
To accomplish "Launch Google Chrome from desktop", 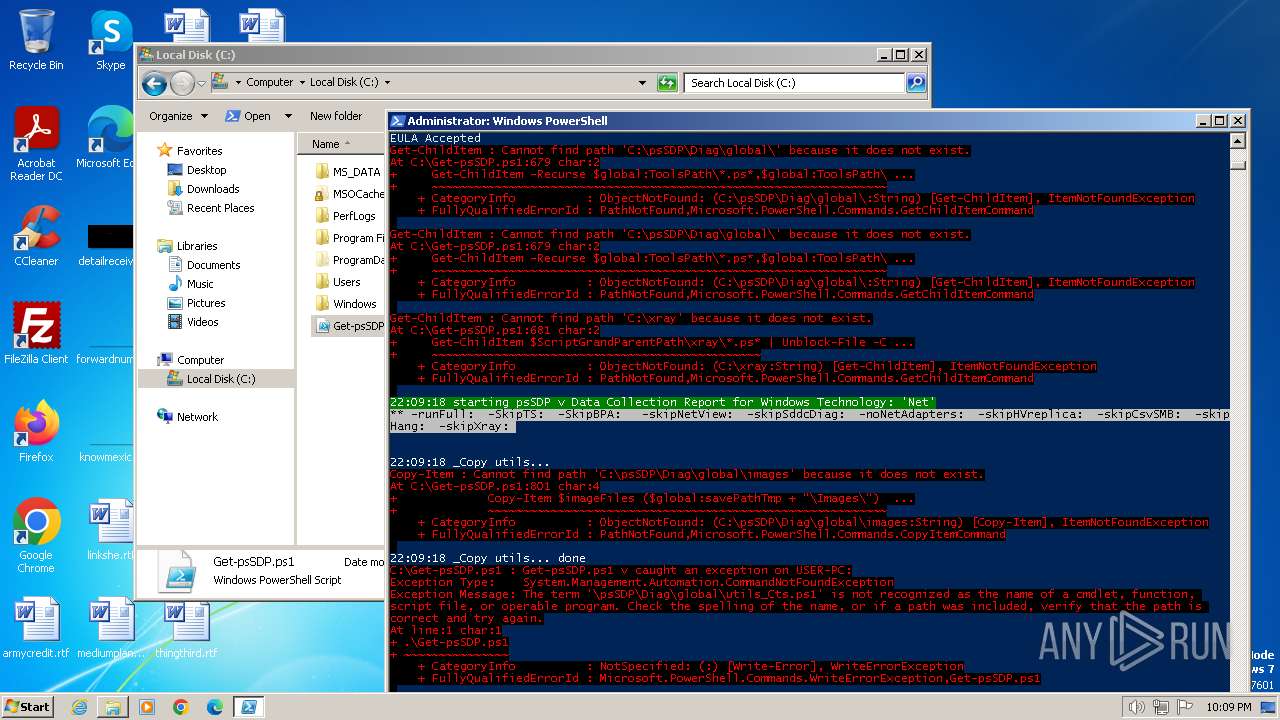I will pos(36,536).
